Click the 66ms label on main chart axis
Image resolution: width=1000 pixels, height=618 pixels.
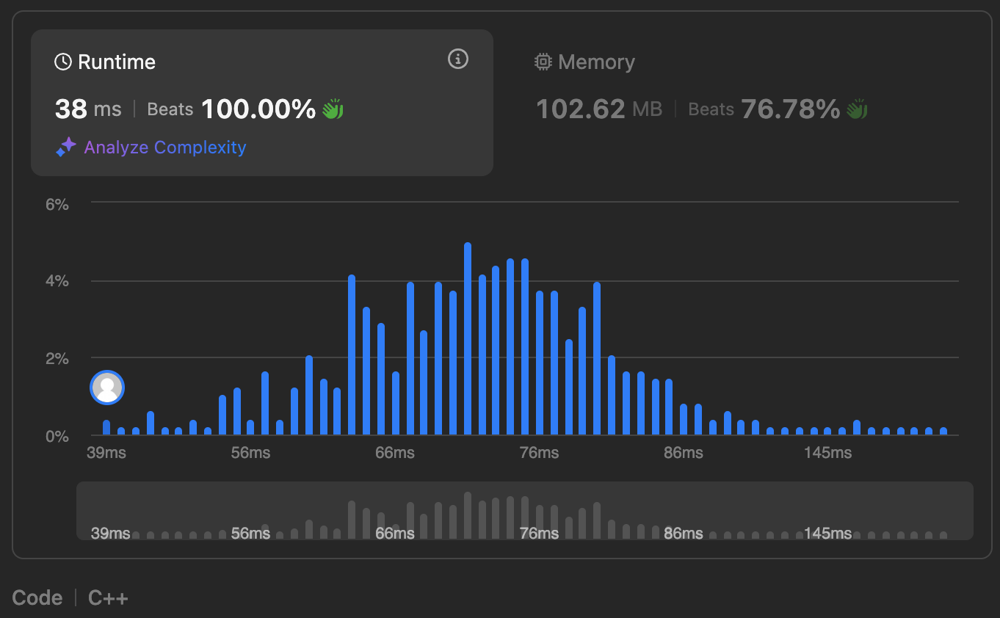coord(395,453)
